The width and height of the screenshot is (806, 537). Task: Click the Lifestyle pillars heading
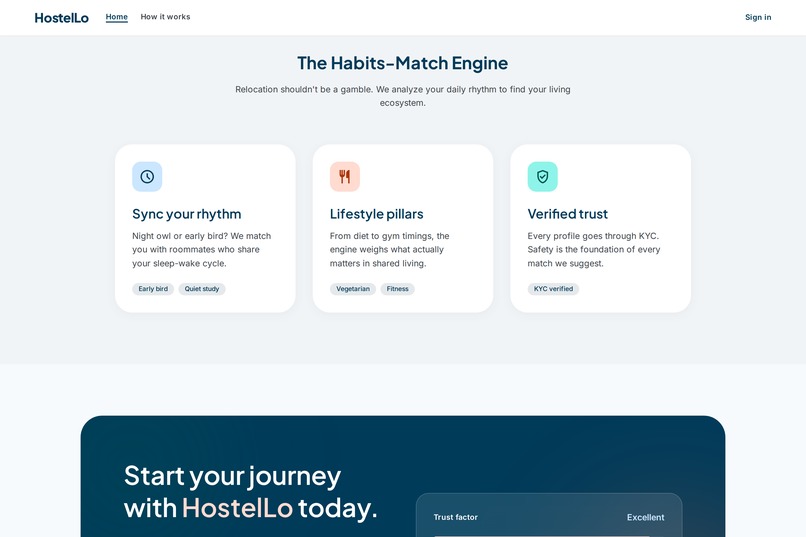[x=377, y=214]
